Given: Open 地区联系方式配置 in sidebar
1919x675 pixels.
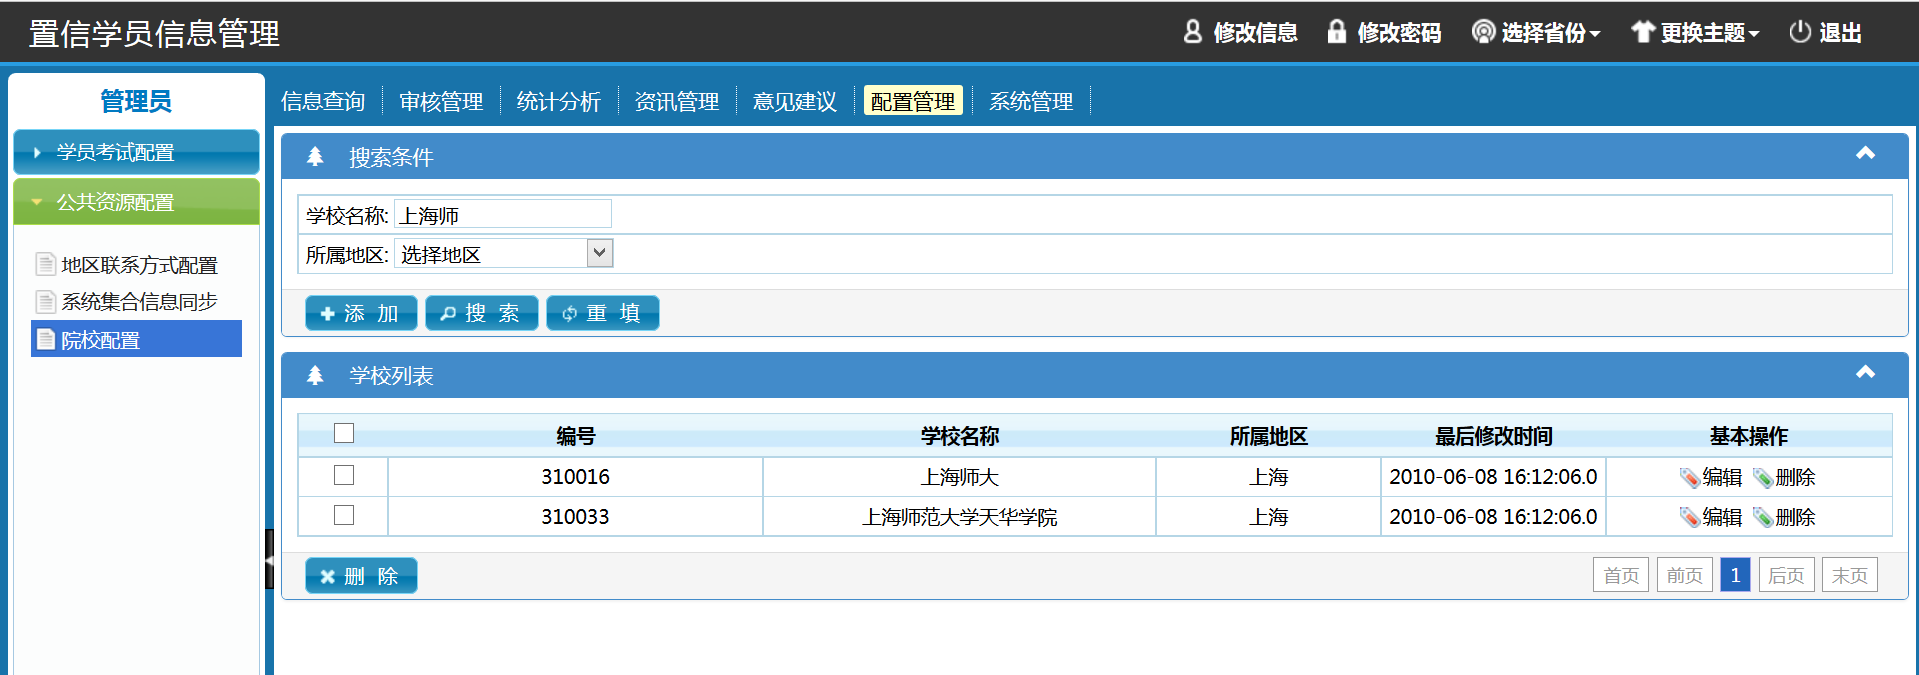Looking at the screenshot, I should click(139, 265).
